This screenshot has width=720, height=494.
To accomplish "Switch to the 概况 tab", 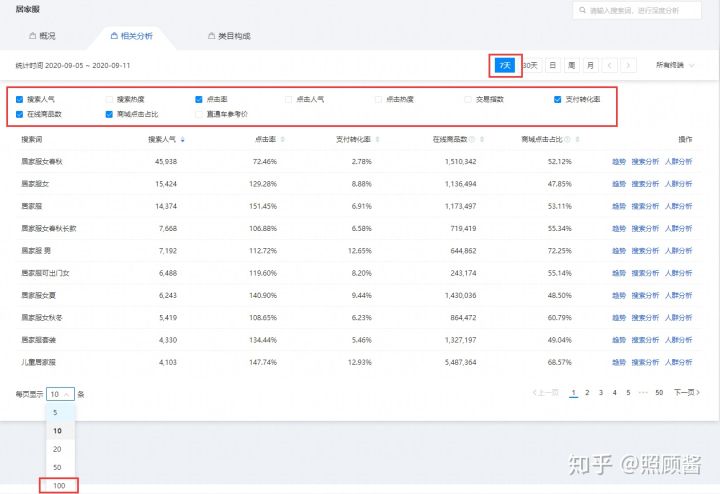I will pos(42,36).
